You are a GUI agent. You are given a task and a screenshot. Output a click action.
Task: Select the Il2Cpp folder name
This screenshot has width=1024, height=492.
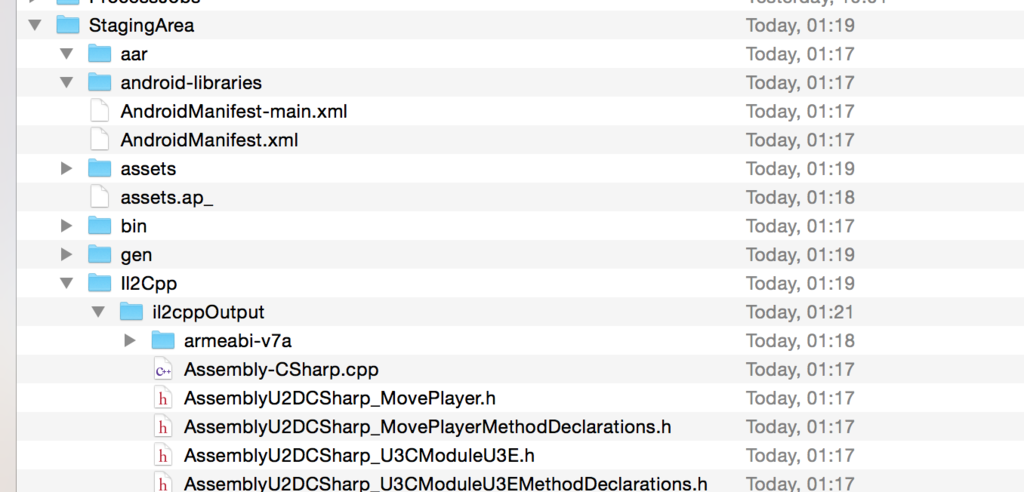149,284
